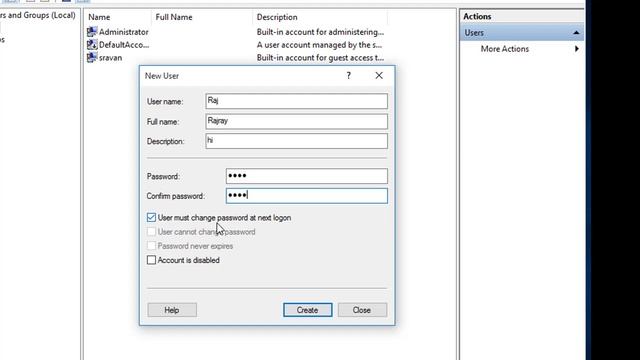Click the Description field containing hi
640x360 pixels.
point(297,141)
